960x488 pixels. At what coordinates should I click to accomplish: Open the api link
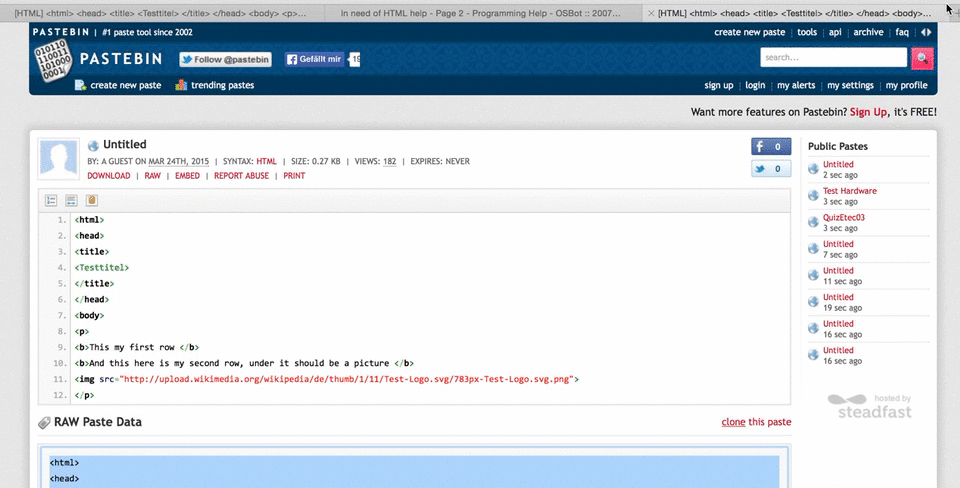[x=835, y=32]
